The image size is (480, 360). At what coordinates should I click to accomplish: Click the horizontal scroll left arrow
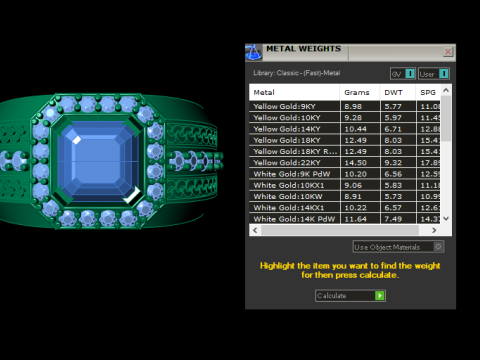tap(255, 230)
